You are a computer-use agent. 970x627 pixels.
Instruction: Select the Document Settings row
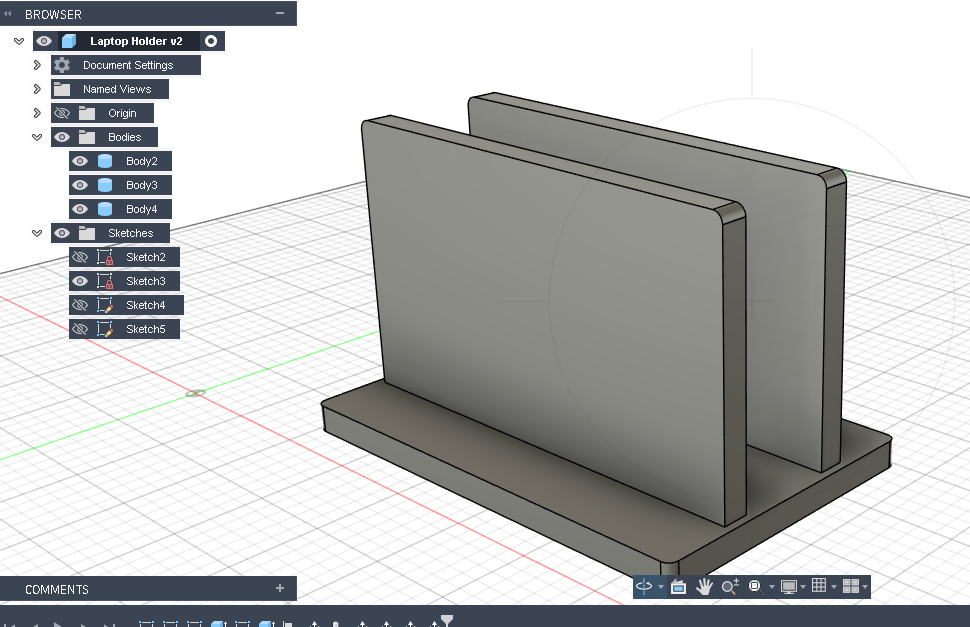(126, 65)
